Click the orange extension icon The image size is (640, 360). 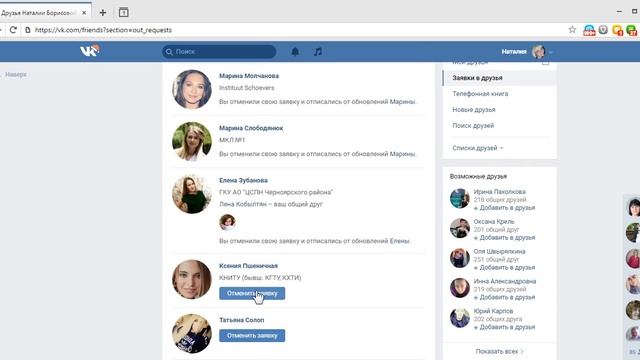point(617,30)
